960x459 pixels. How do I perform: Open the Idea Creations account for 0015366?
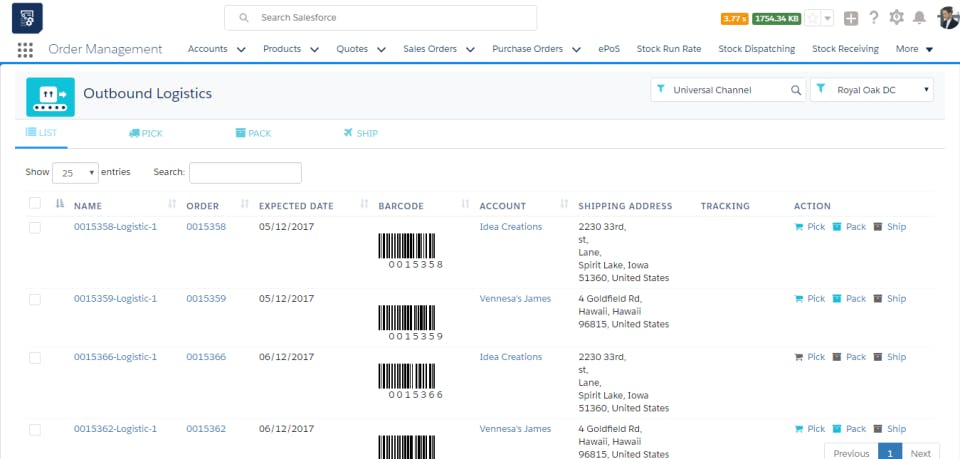[511, 357]
